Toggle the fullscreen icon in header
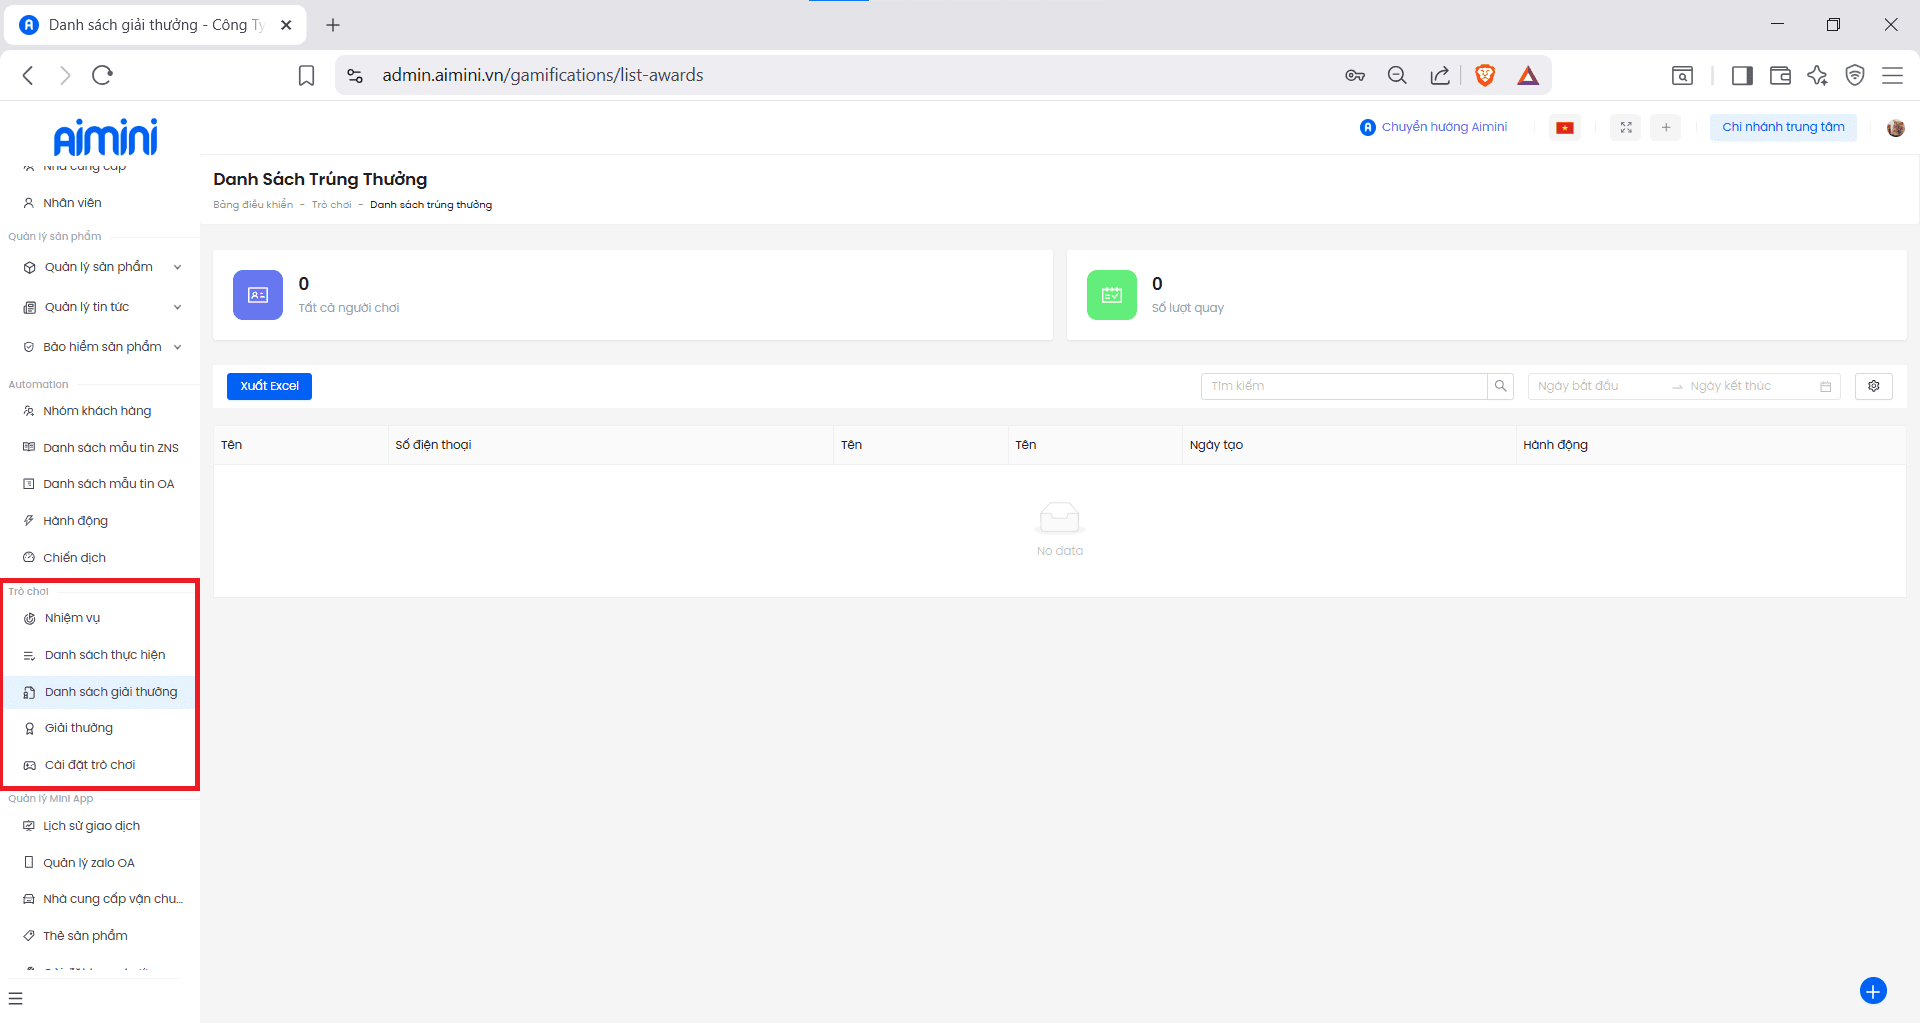The image size is (1920, 1023). pos(1626,128)
